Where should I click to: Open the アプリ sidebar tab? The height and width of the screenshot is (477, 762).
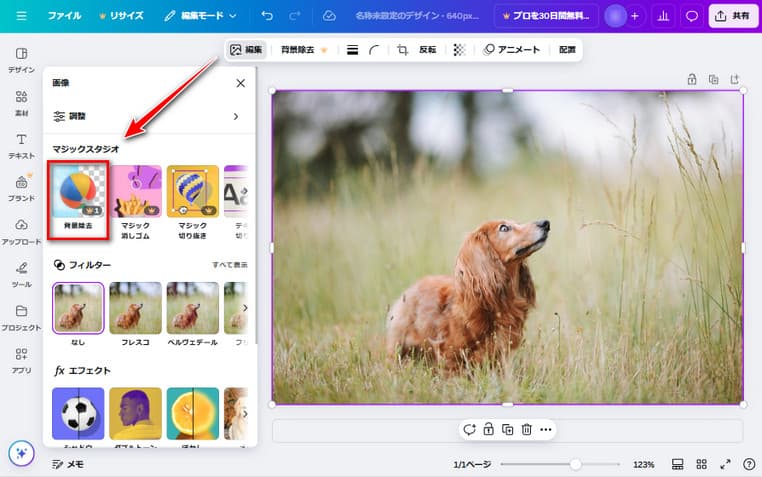click(x=21, y=360)
